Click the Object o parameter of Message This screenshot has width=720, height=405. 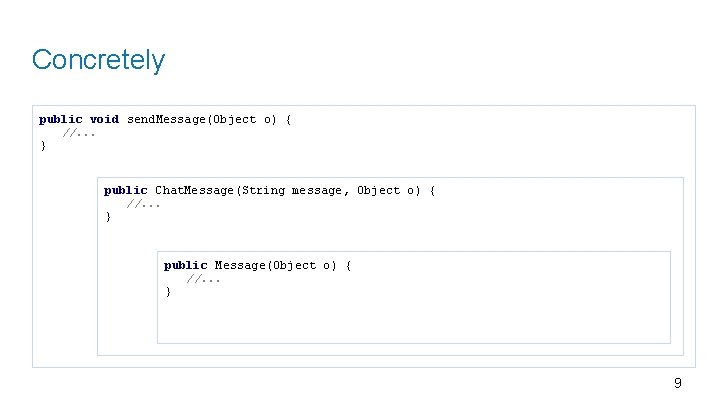point(303,265)
